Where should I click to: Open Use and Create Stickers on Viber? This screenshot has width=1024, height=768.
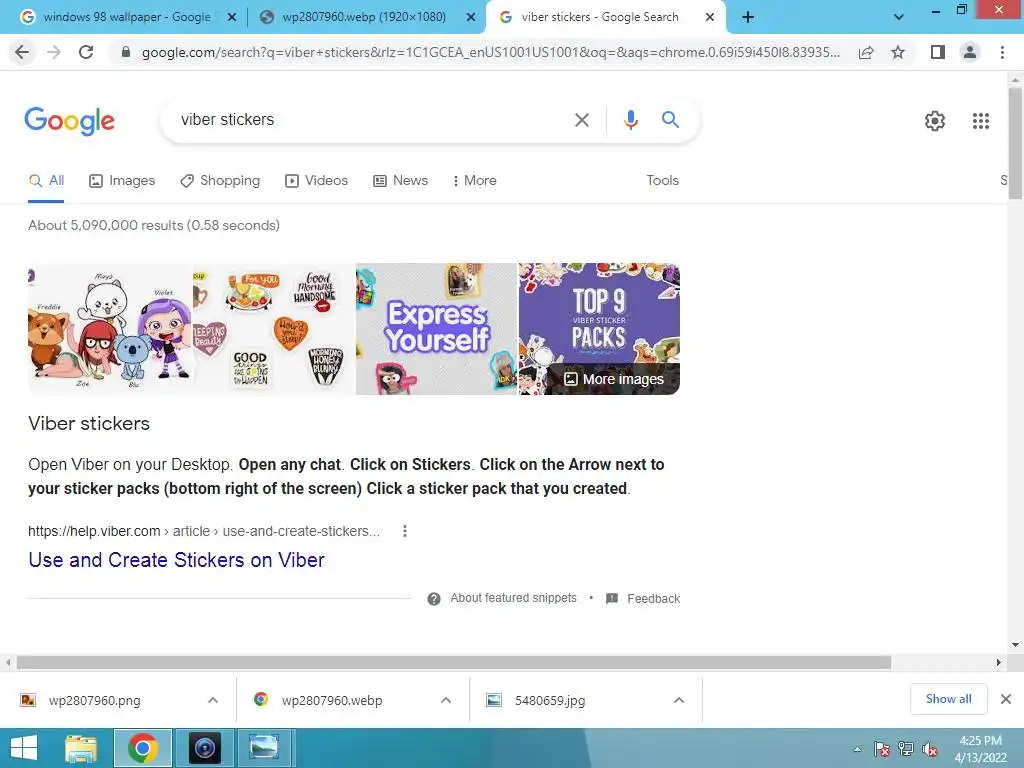click(176, 560)
